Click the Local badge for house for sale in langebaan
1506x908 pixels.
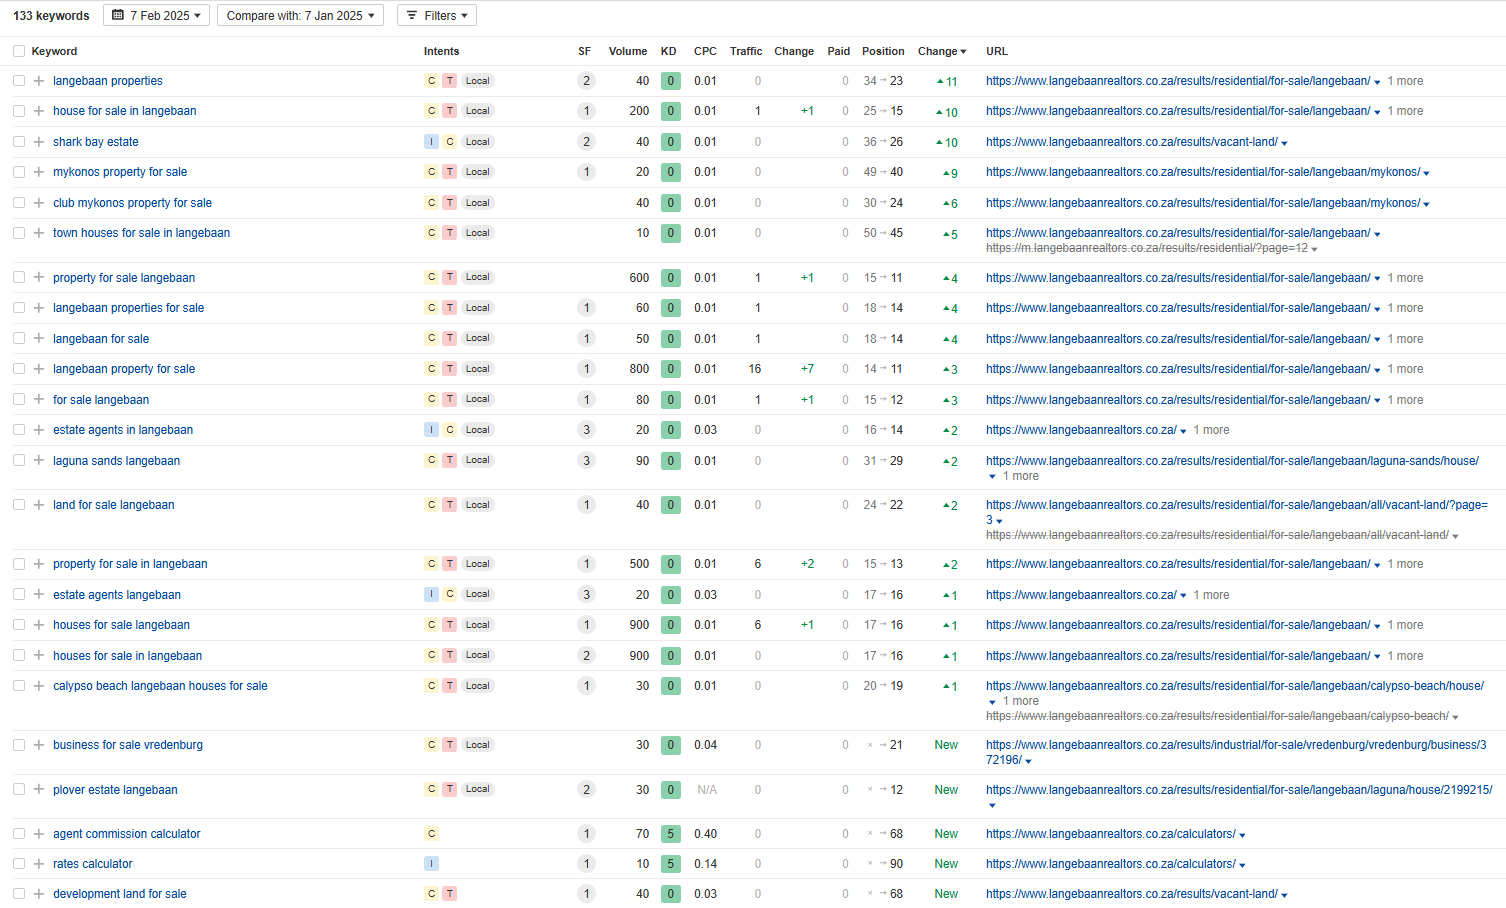tap(477, 111)
